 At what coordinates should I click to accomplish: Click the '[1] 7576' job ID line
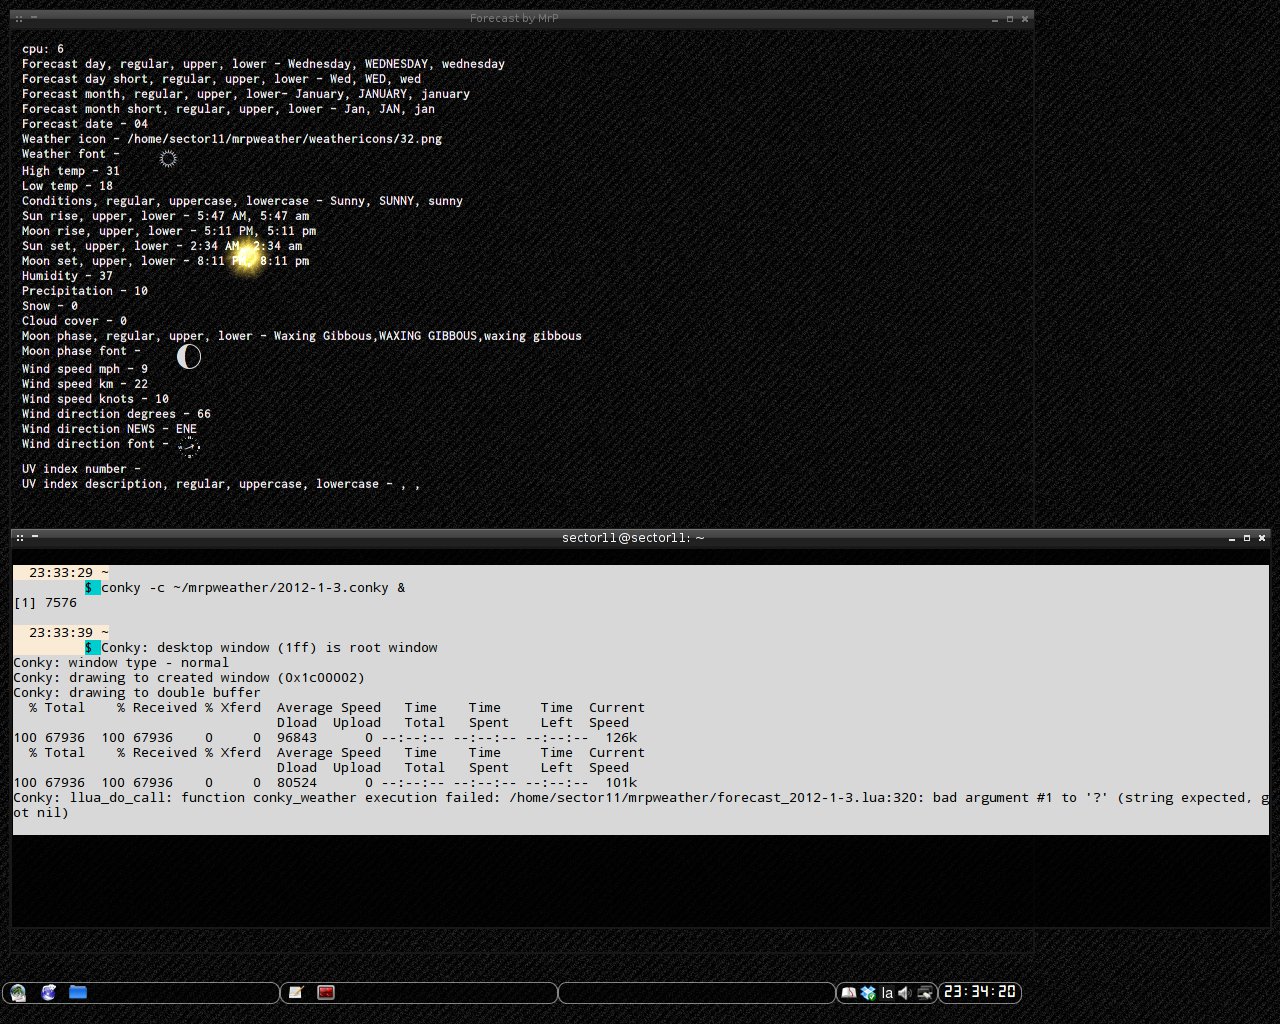[45, 603]
